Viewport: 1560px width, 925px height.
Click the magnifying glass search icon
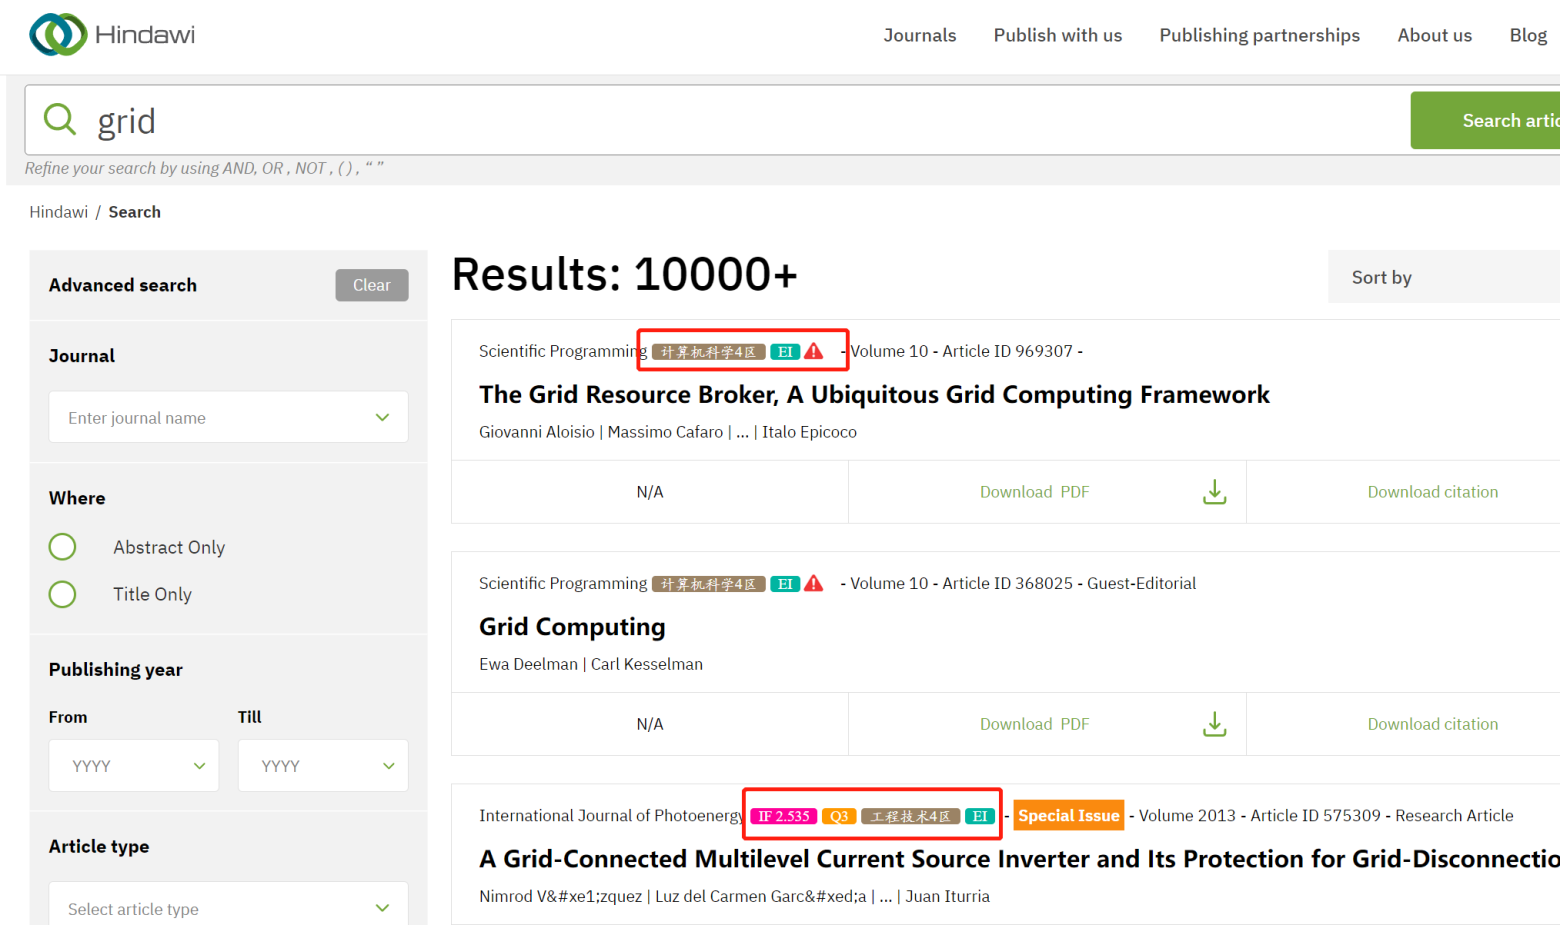tap(60, 120)
